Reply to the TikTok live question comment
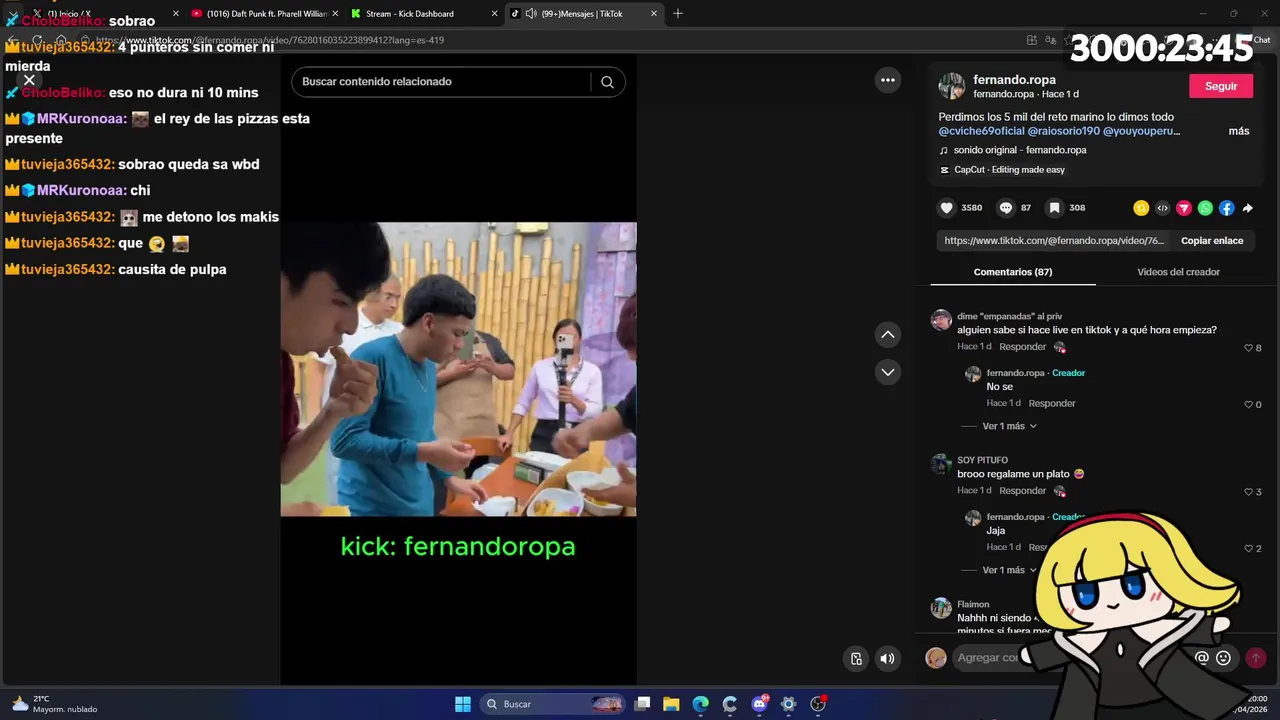1280x720 pixels. point(1022,347)
